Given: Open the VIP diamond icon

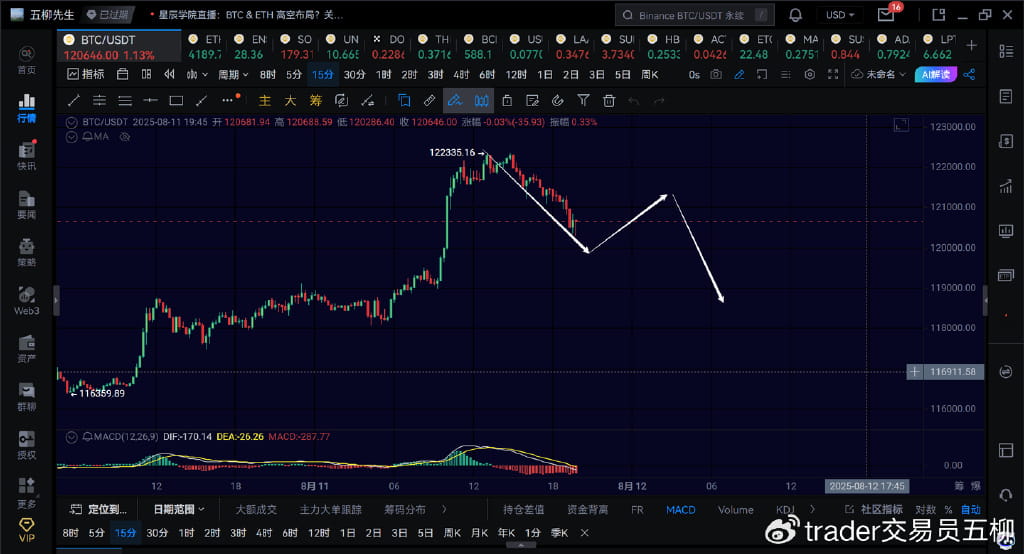Looking at the screenshot, I should pyautogui.click(x=27, y=530).
